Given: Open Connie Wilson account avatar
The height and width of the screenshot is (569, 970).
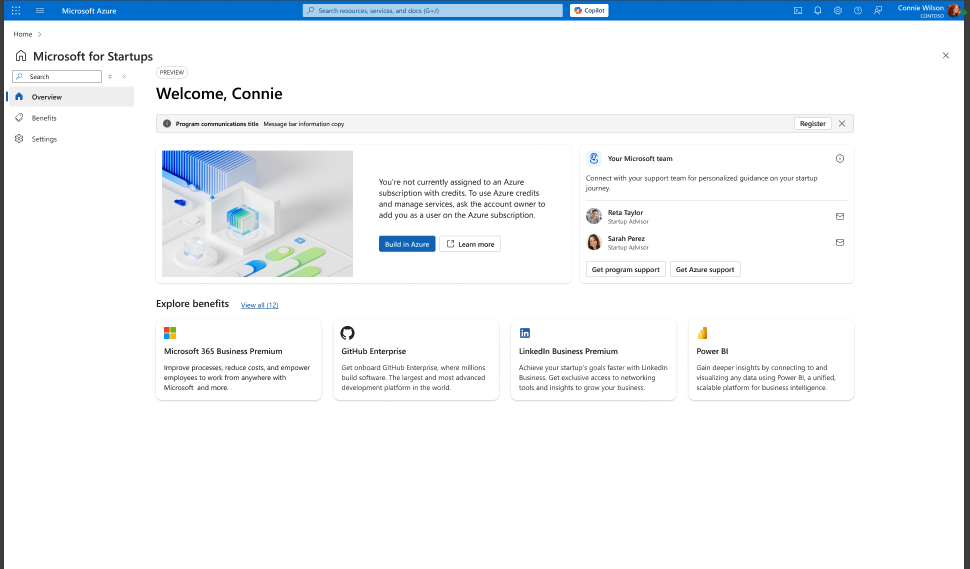Looking at the screenshot, I should point(953,11).
